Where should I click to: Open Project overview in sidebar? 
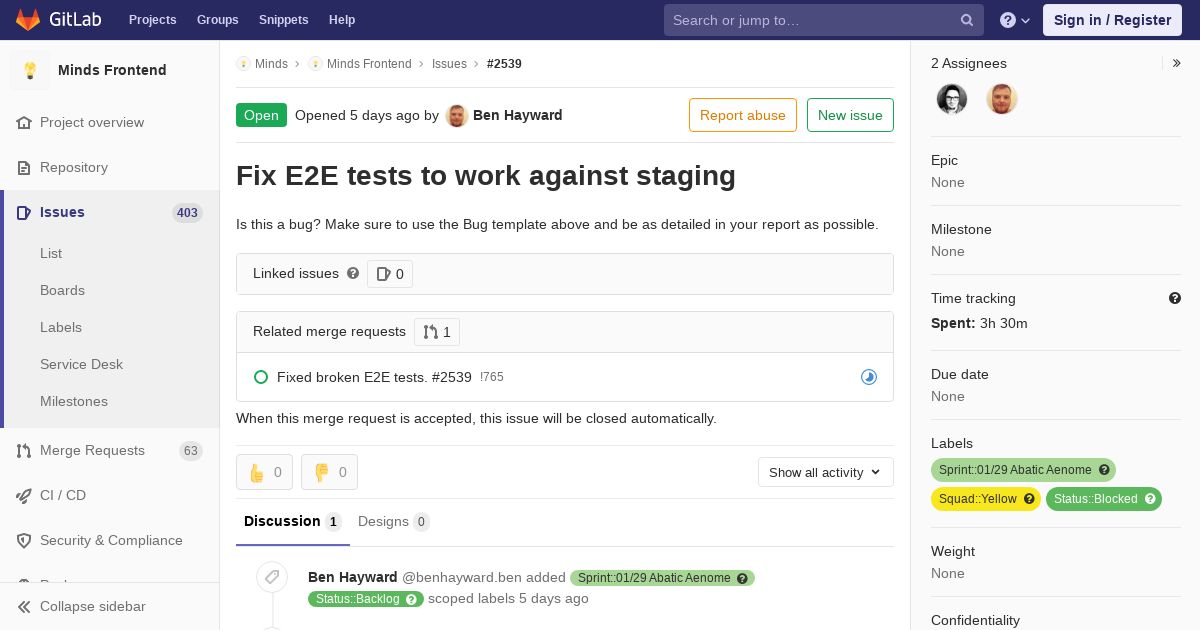click(x=92, y=122)
